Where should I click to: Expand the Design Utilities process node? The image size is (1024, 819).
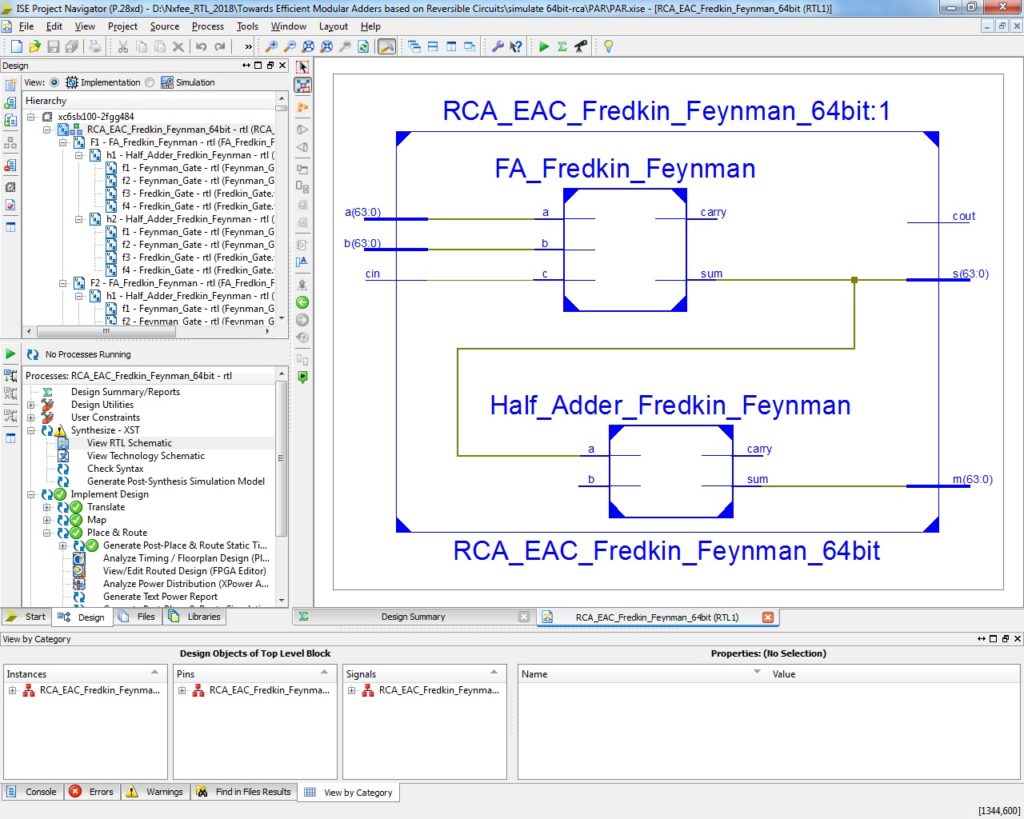[x=31, y=405]
